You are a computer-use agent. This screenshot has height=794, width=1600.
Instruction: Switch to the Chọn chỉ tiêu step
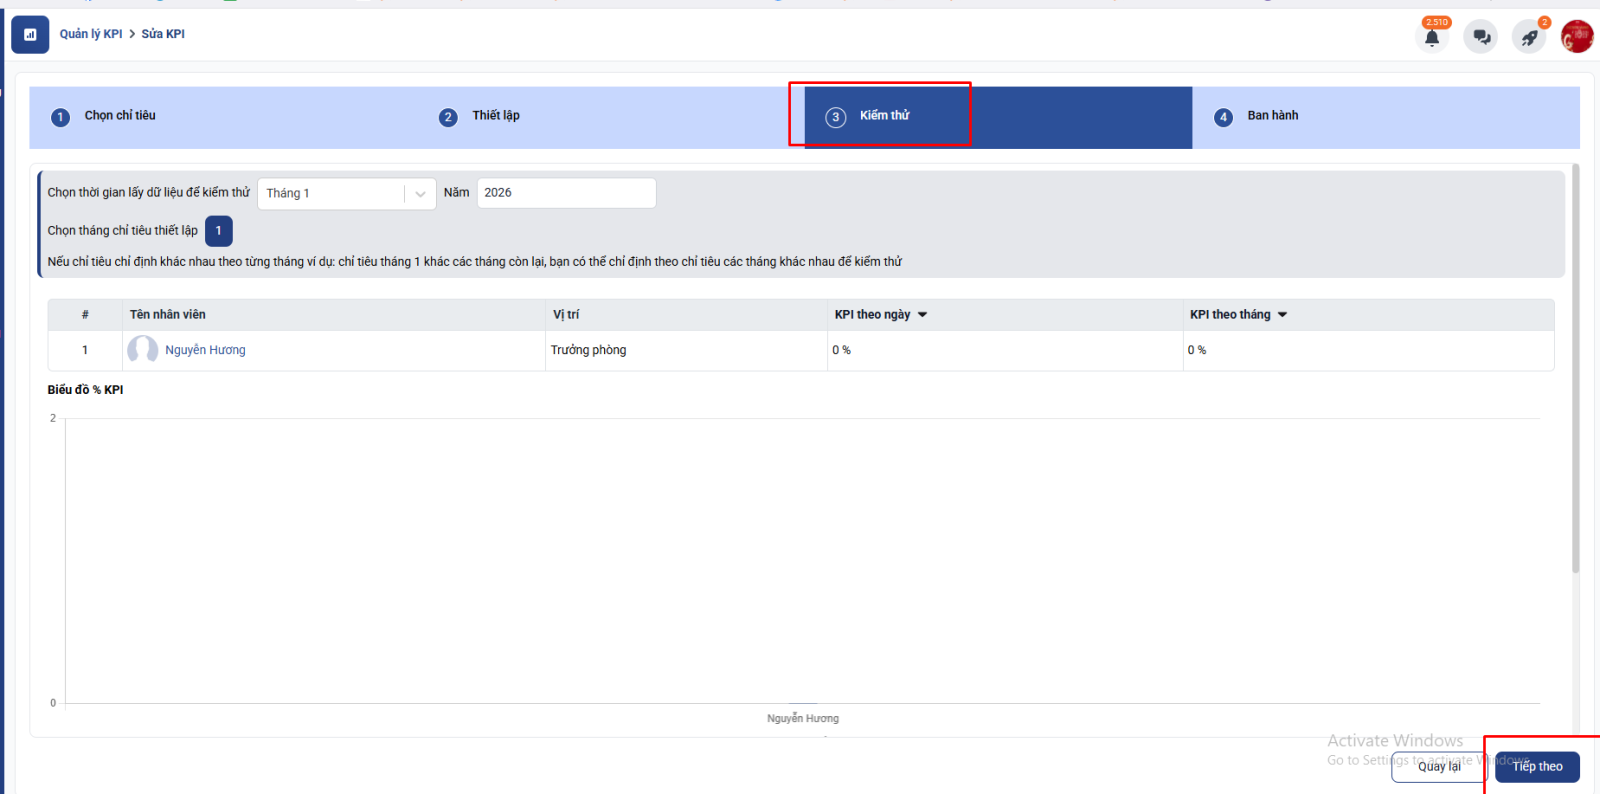tap(120, 116)
